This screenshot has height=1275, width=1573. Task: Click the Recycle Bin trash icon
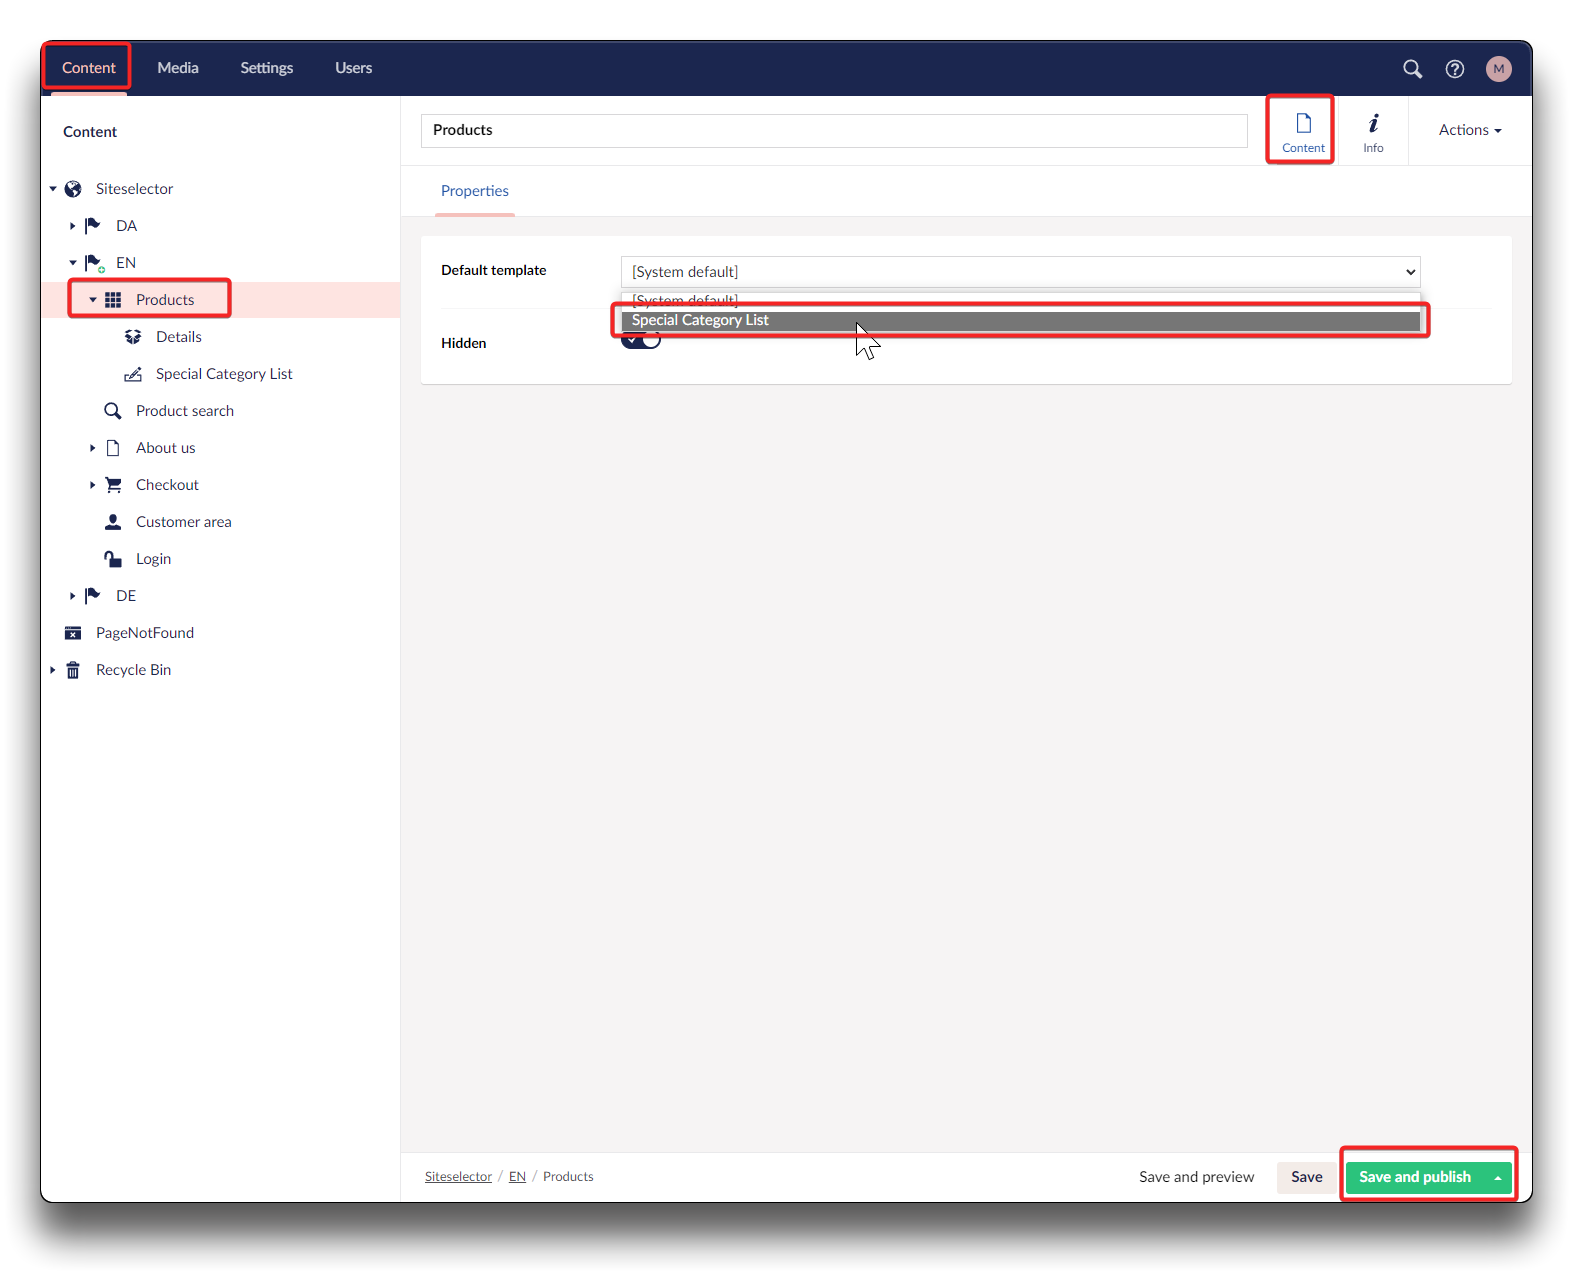tap(73, 670)
